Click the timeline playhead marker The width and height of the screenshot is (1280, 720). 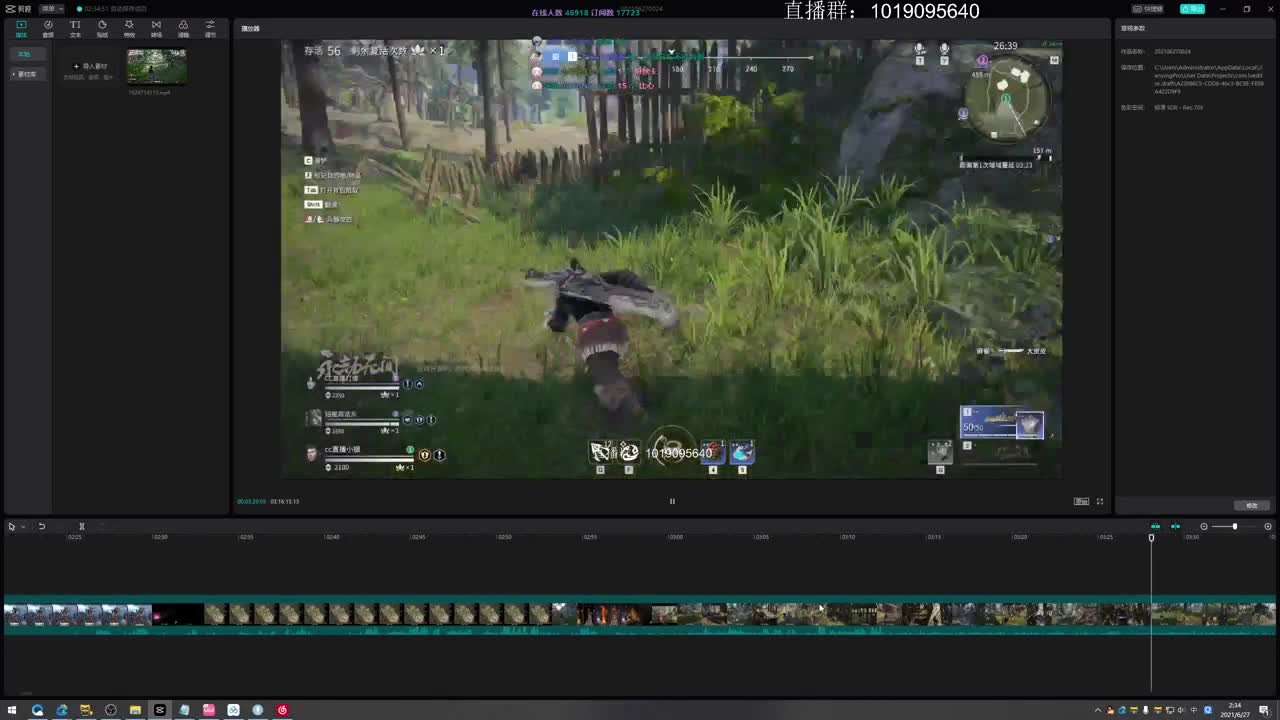(x=1151, y=538)
